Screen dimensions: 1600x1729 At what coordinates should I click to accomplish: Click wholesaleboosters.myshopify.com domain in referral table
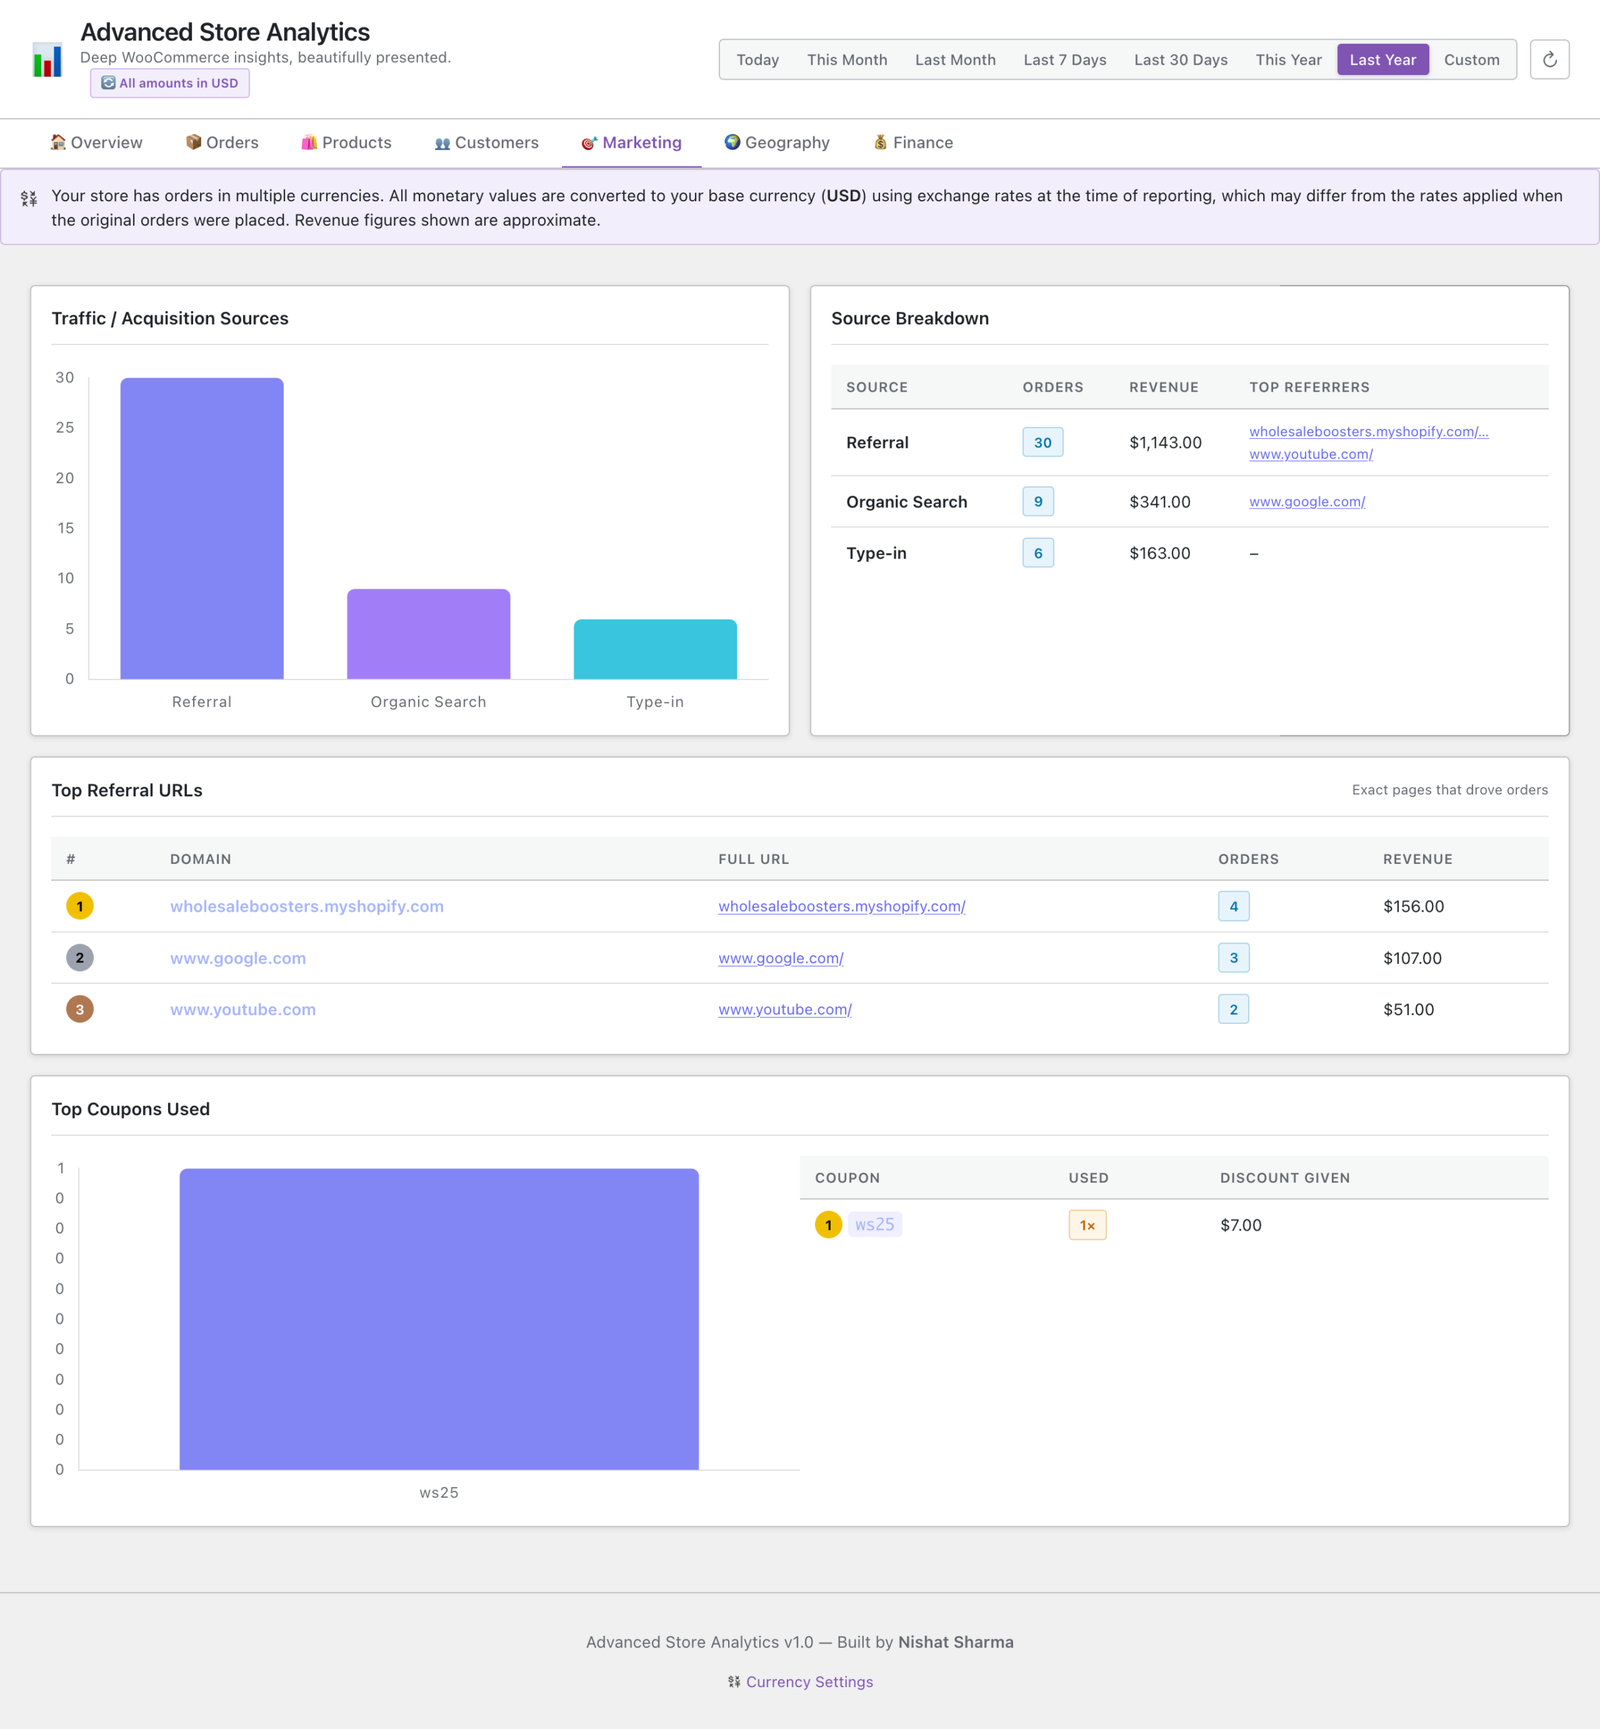coord(307,906)
